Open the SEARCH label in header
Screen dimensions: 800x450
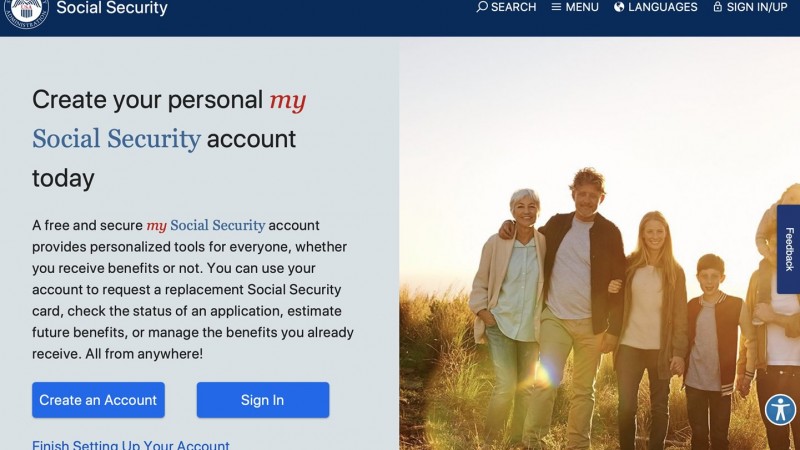(513, 7)
